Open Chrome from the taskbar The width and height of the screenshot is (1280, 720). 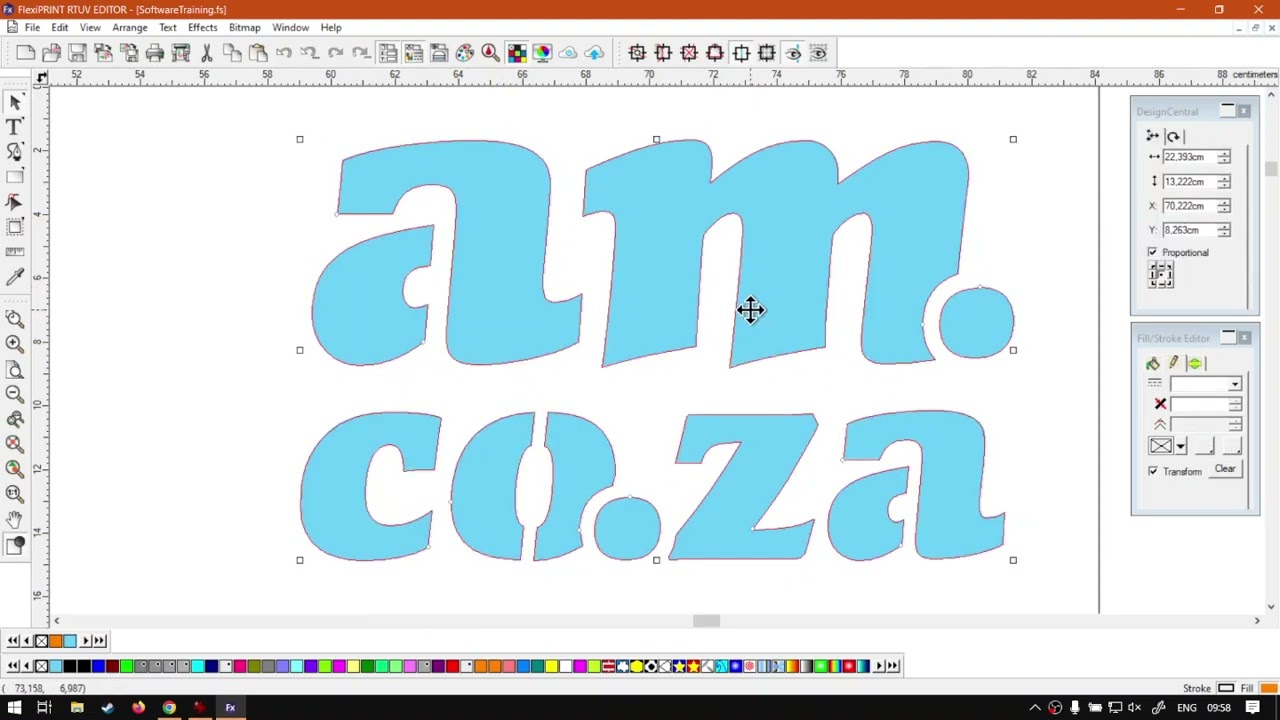pos(169,708)
